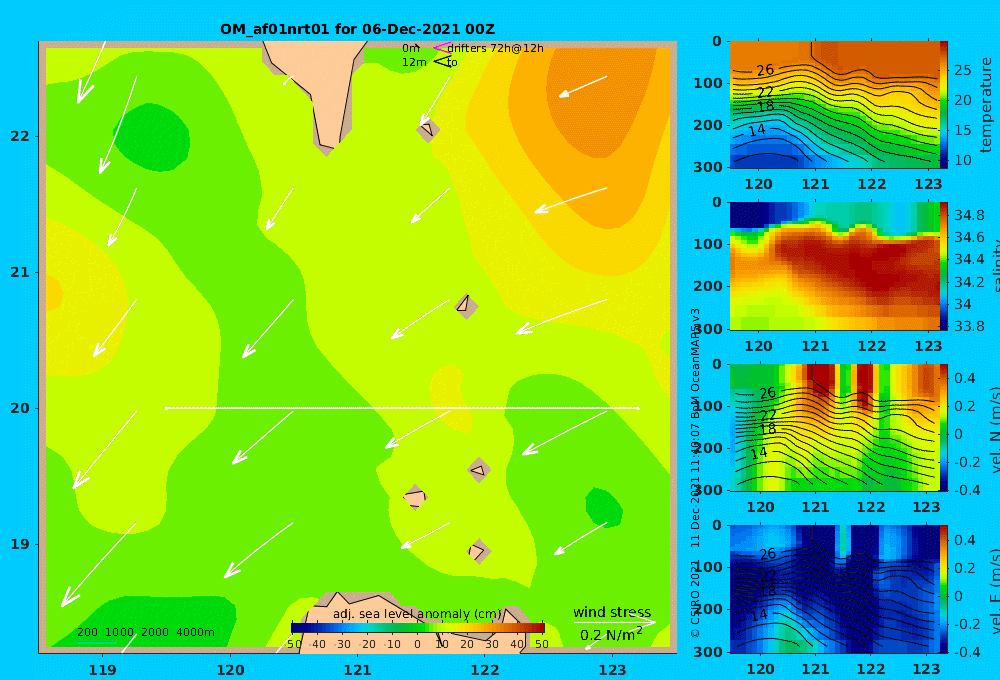The width and height of the screenshot is (1000, 680).
Task: Click the '0.2 N/m²' wind stress value
Action: [x=611, y=635]
